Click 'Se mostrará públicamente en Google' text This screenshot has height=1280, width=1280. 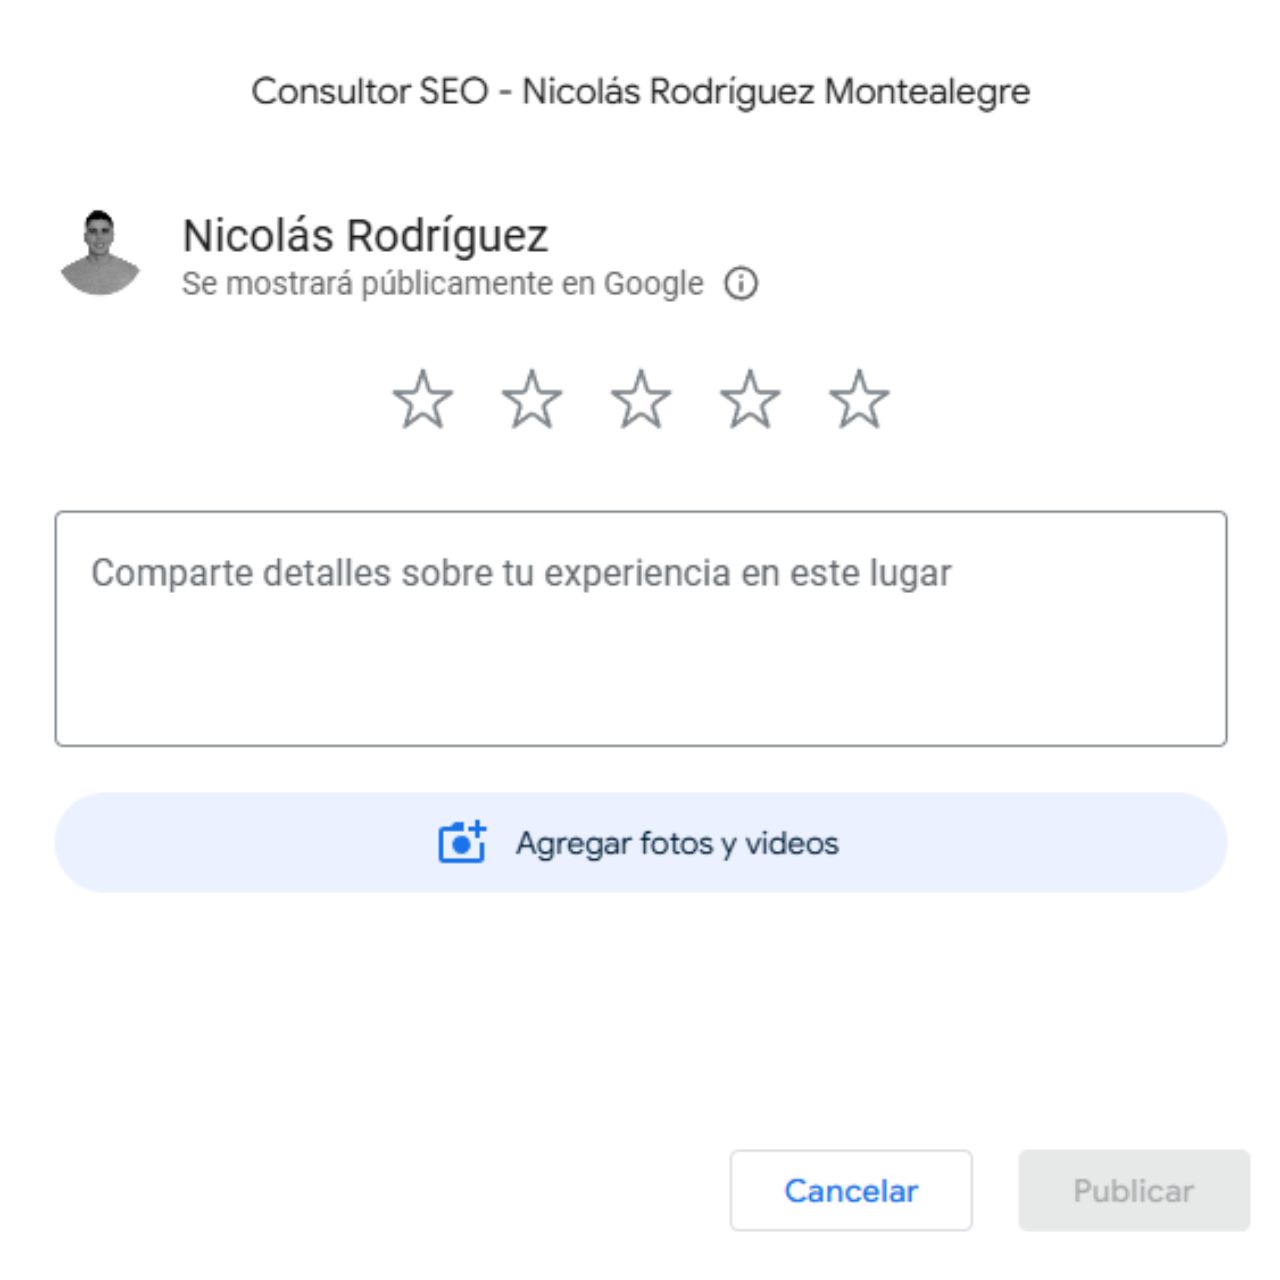pyautogui.click(x=442, y=284)
